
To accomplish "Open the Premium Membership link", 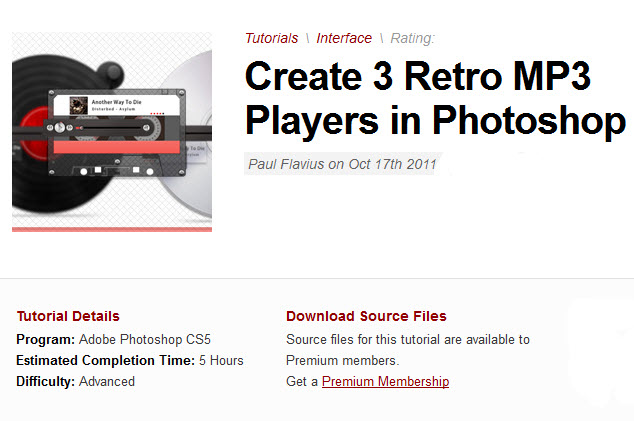I will (385, 381).
